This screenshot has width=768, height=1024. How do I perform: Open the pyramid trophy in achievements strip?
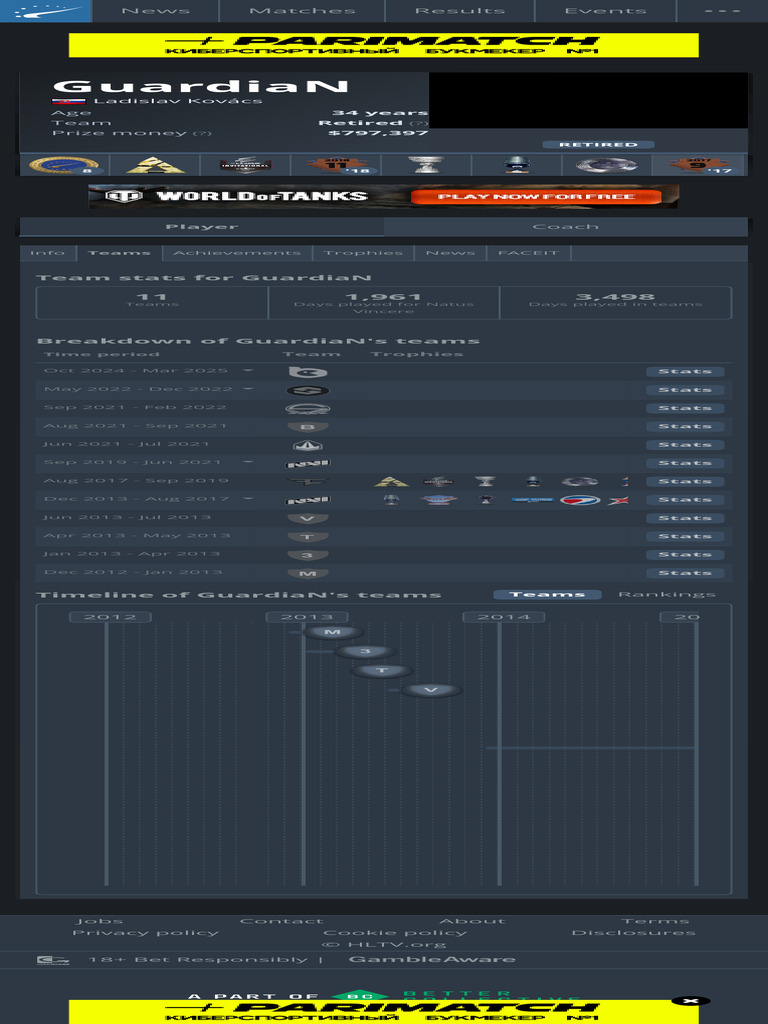tap(155, 165)
